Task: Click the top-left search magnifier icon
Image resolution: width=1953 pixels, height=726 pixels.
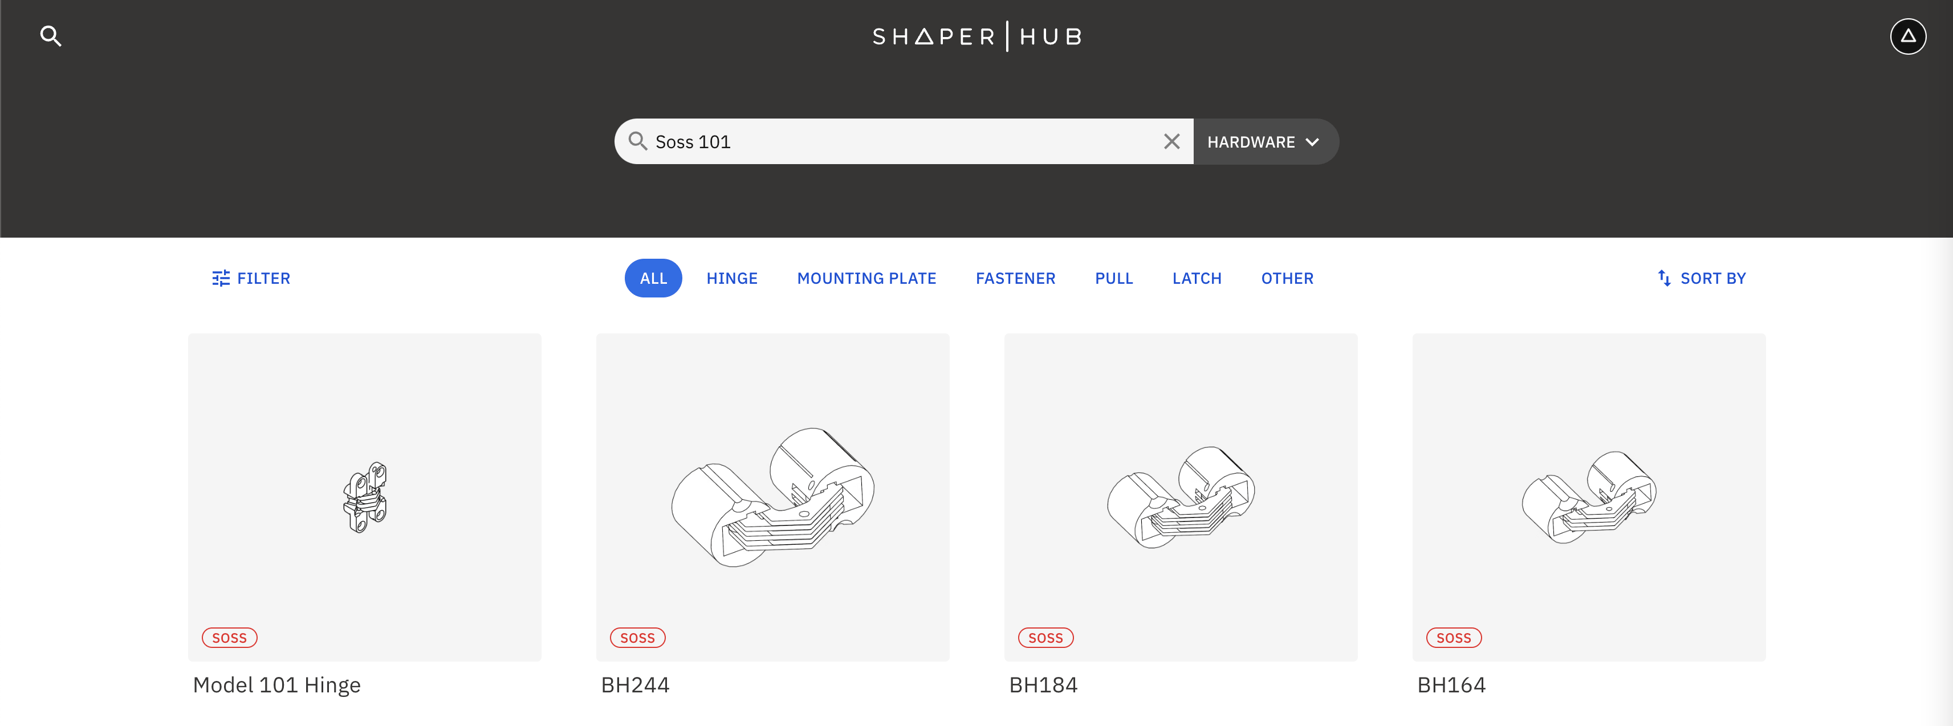Action: [51, 37]
